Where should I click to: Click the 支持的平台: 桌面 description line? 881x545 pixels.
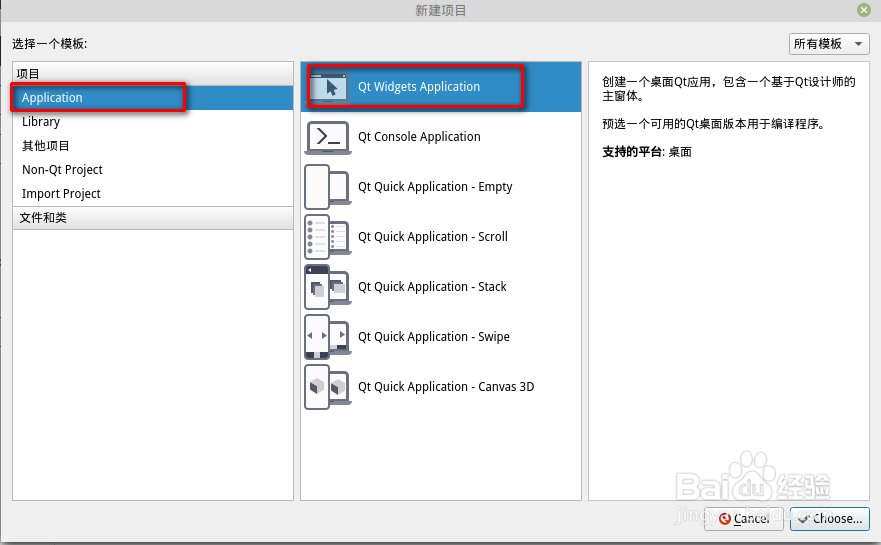(647, 152)
